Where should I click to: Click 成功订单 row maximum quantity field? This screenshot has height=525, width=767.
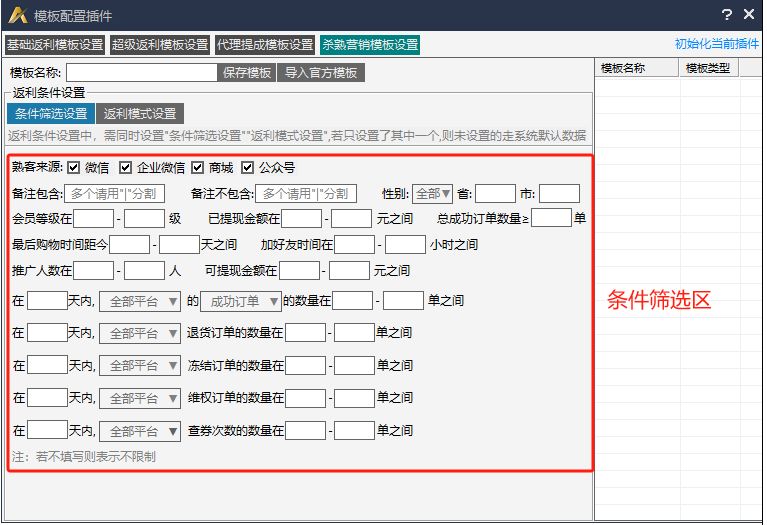coord(403,300)
